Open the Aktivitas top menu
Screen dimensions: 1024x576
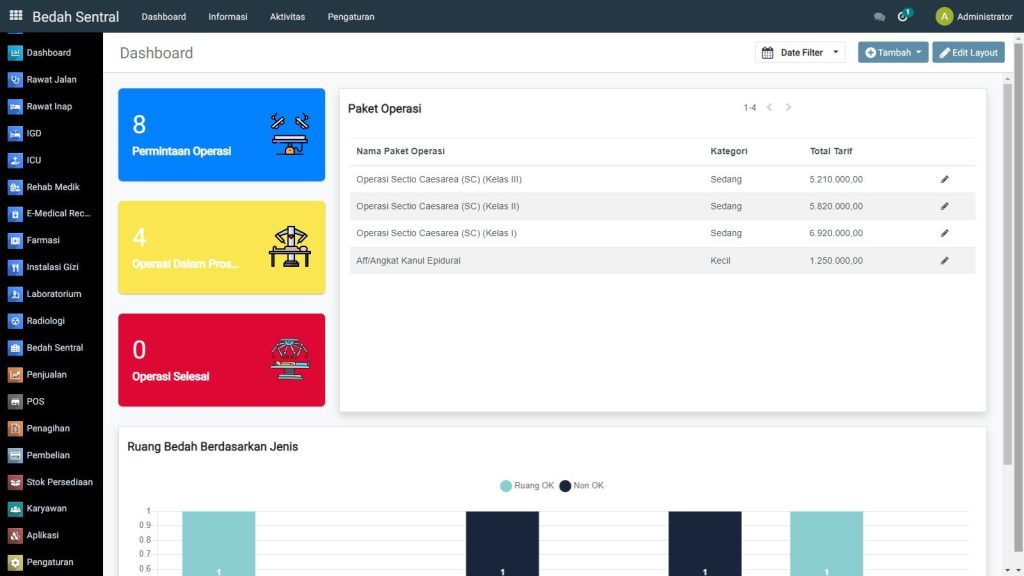tap(287, 17)
